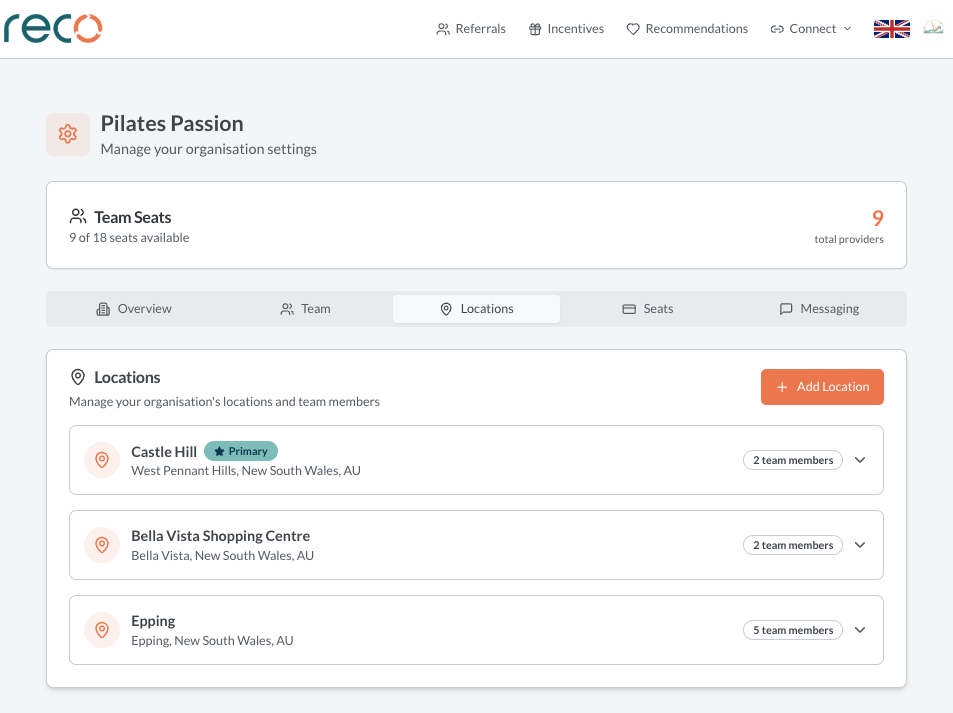Click the Add Location button

822,387
